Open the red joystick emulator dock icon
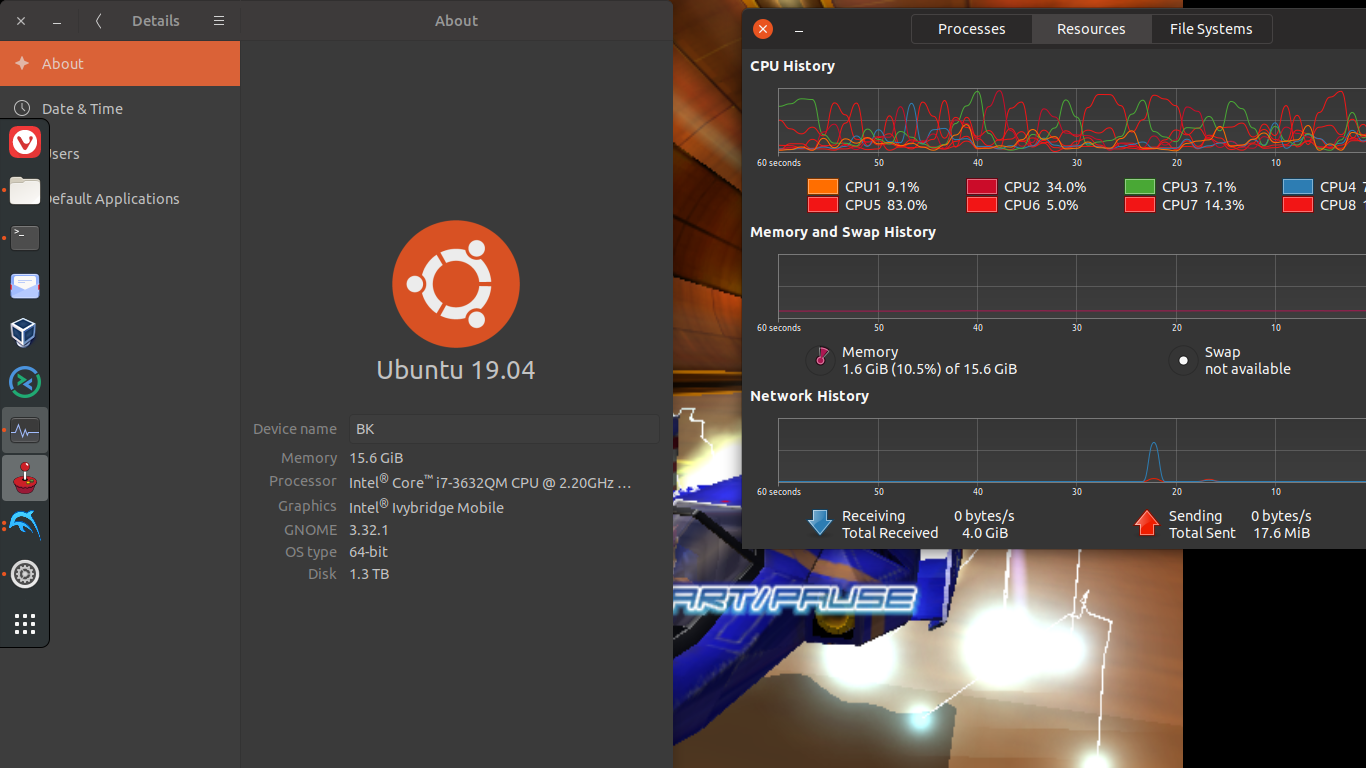 click(25, 478)
